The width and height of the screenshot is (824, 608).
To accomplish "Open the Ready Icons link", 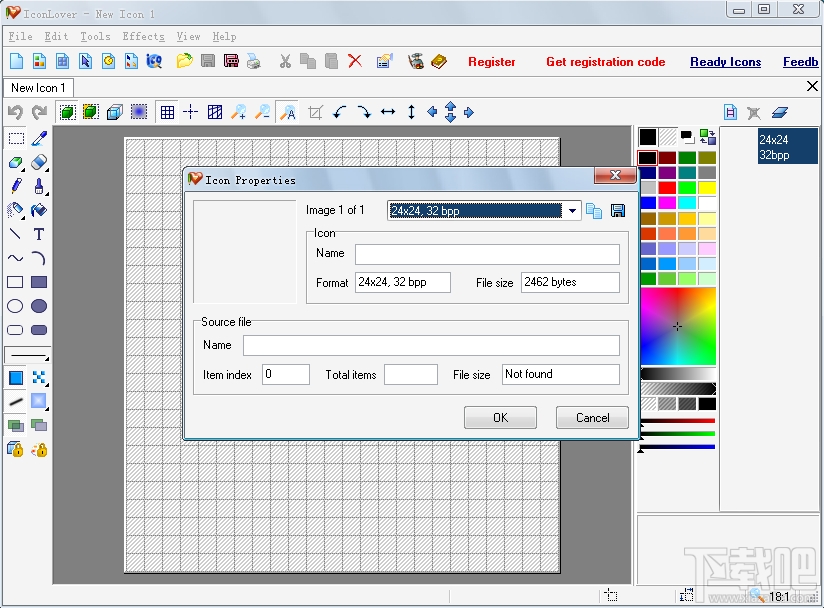I will pyautogui.click(x=725, y=62).
